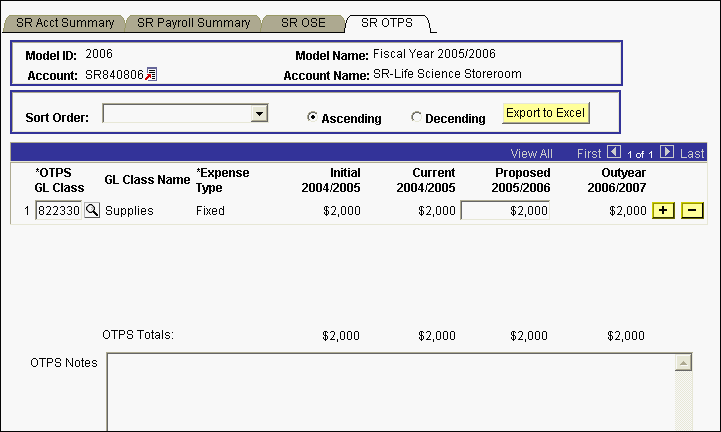The height and width of the screenshot is (432, 721).
Task: Select the SR OTPS tab
Action: [388, 22]
